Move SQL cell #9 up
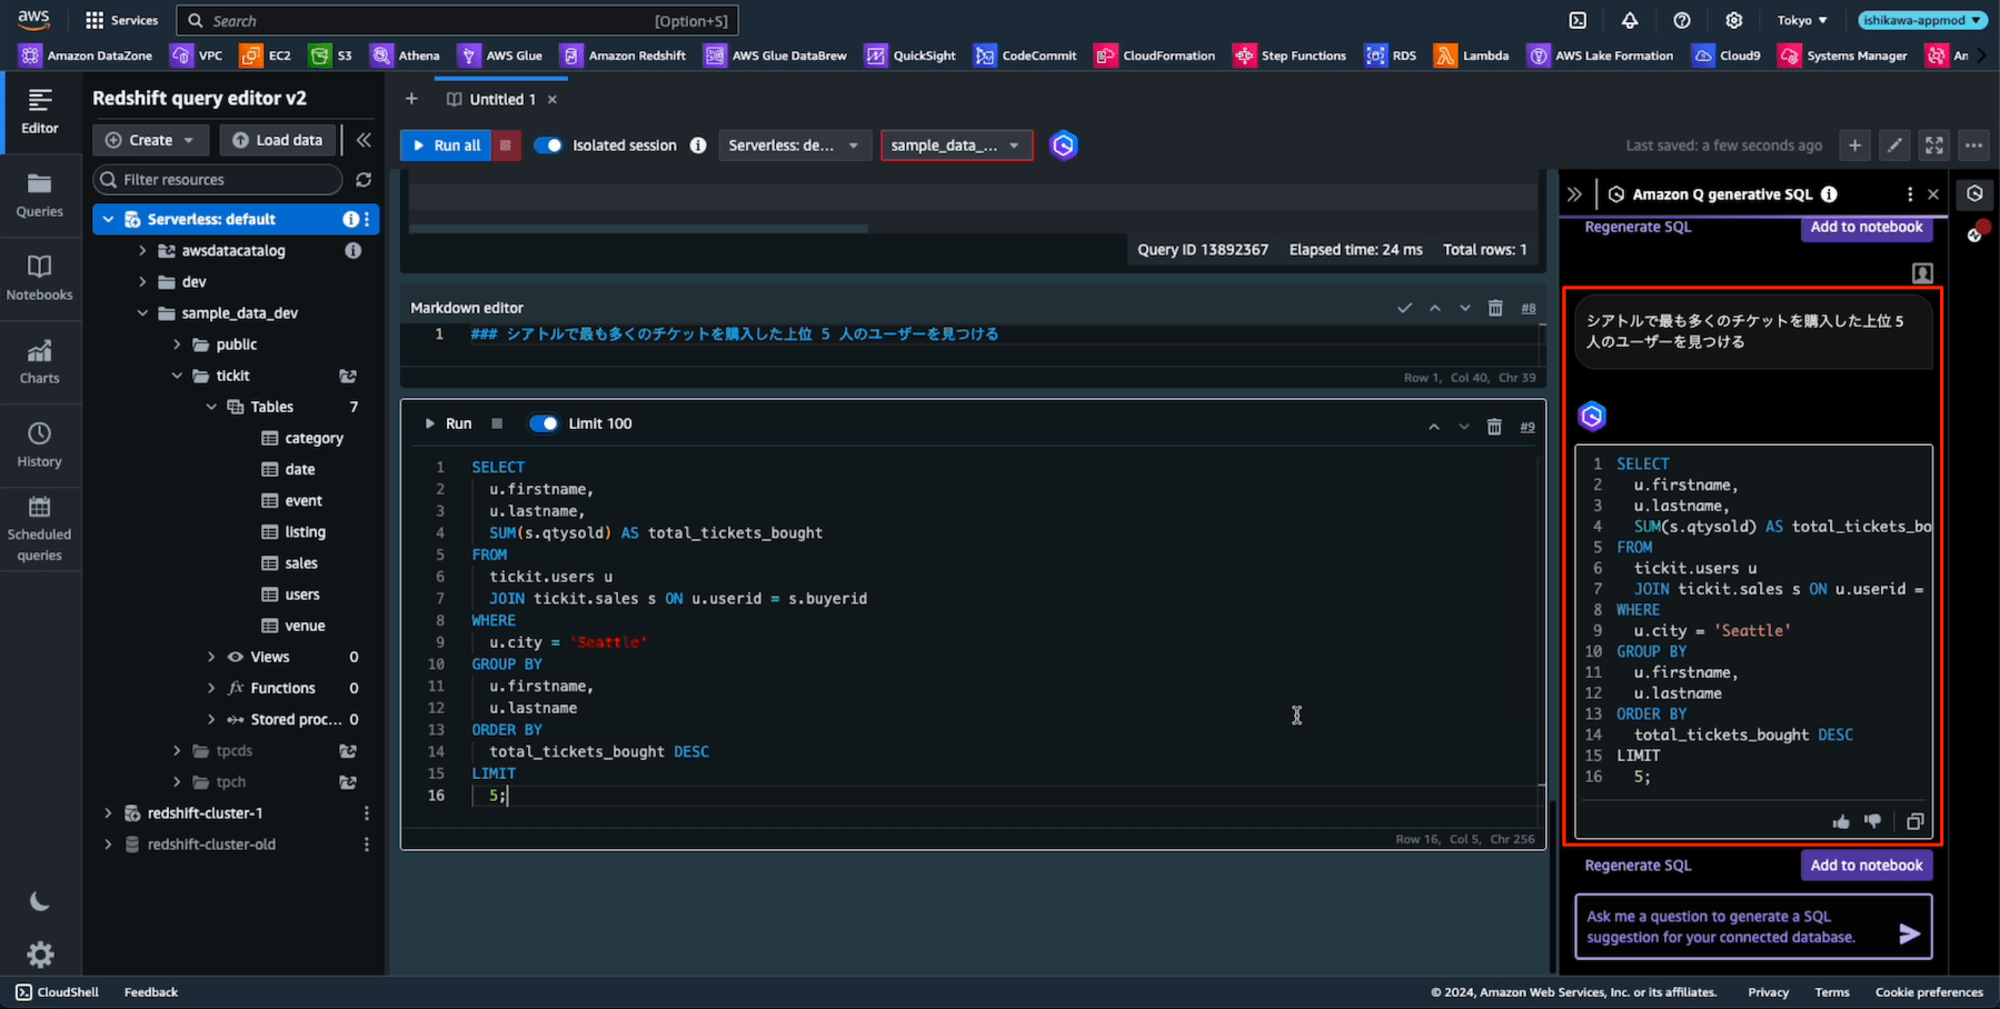The height and width of the screenshot is (1009, 2000). (1434, 427)
